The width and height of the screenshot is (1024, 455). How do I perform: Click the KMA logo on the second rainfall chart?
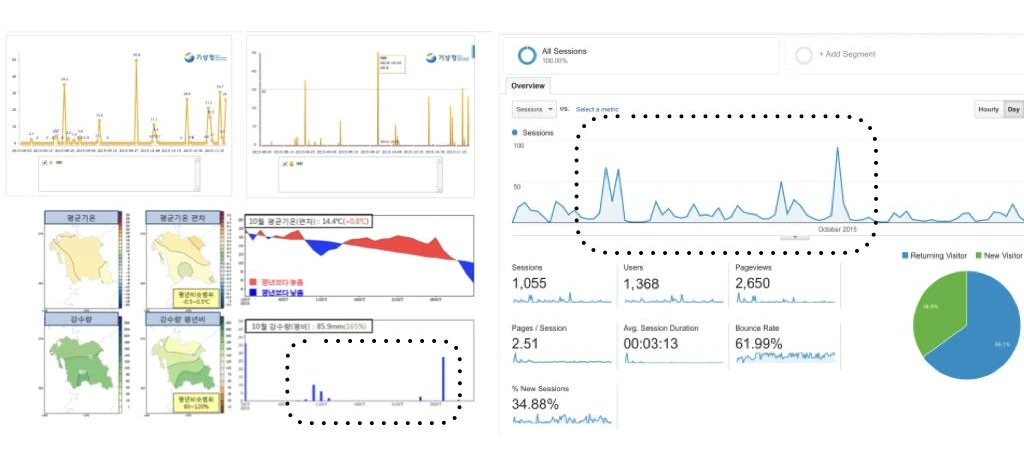pyautogui.click(x=447, y=57)
